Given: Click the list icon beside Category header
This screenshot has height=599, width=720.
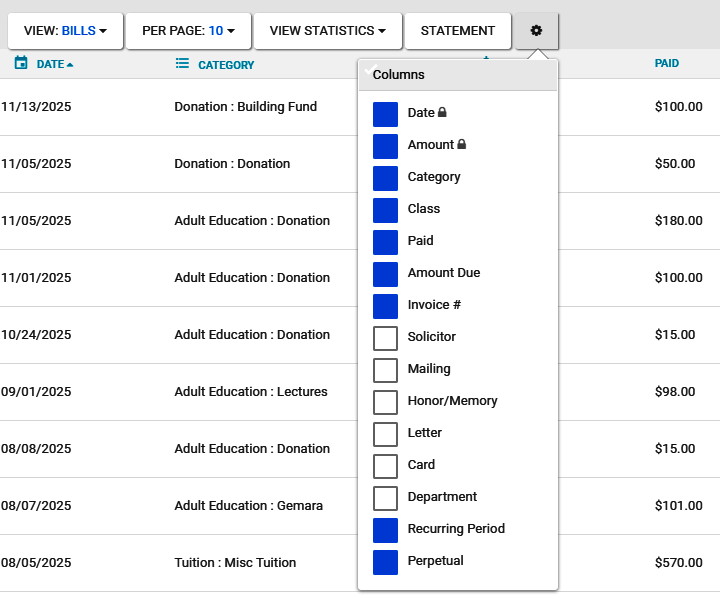Looking at the screenshot, I should 182,64.
